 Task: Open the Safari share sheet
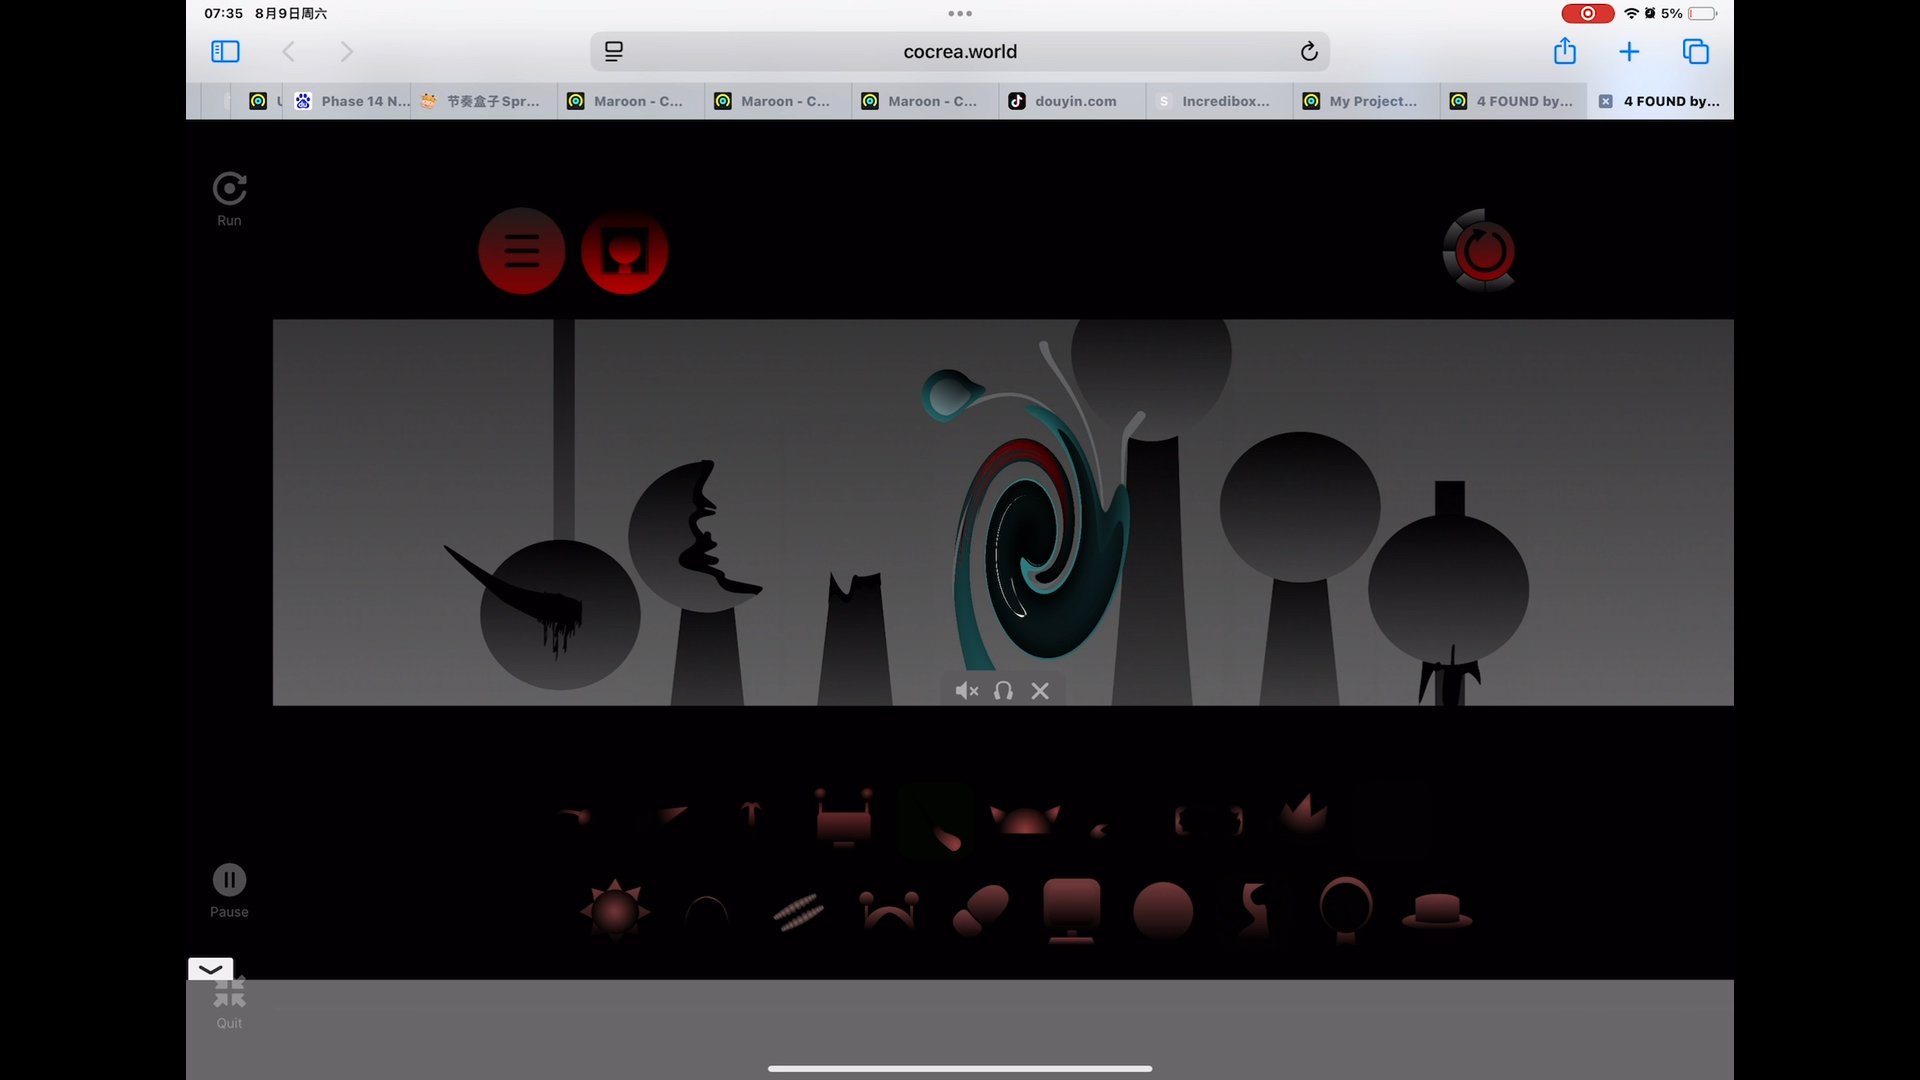tap(1564, 51)
